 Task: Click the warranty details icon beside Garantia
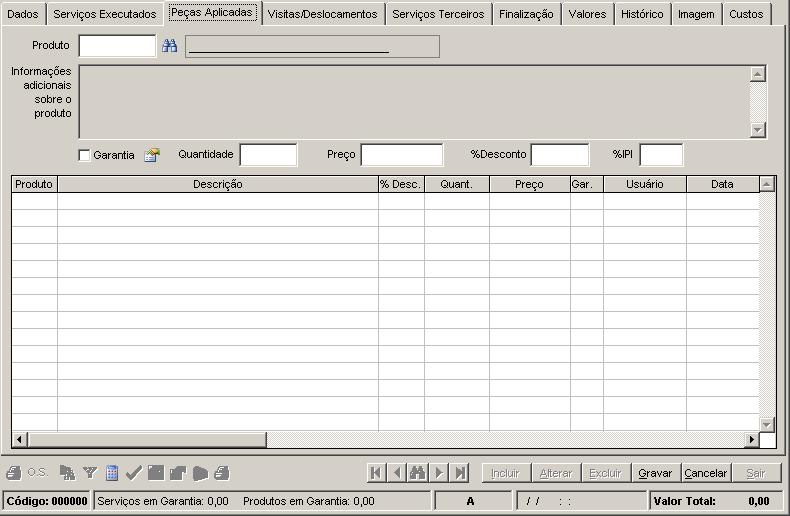click(x=152, y=155)
